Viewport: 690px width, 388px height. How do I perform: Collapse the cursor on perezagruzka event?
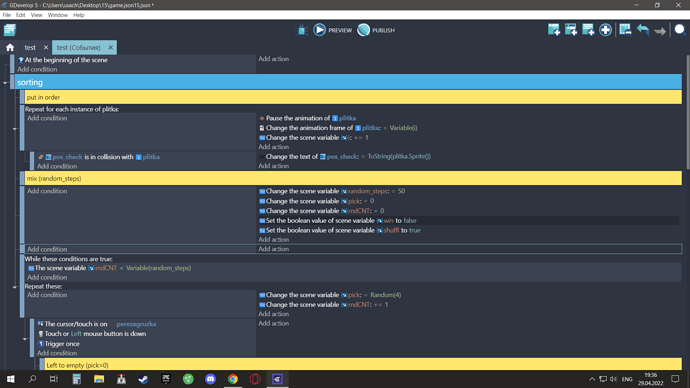point(25,339)
